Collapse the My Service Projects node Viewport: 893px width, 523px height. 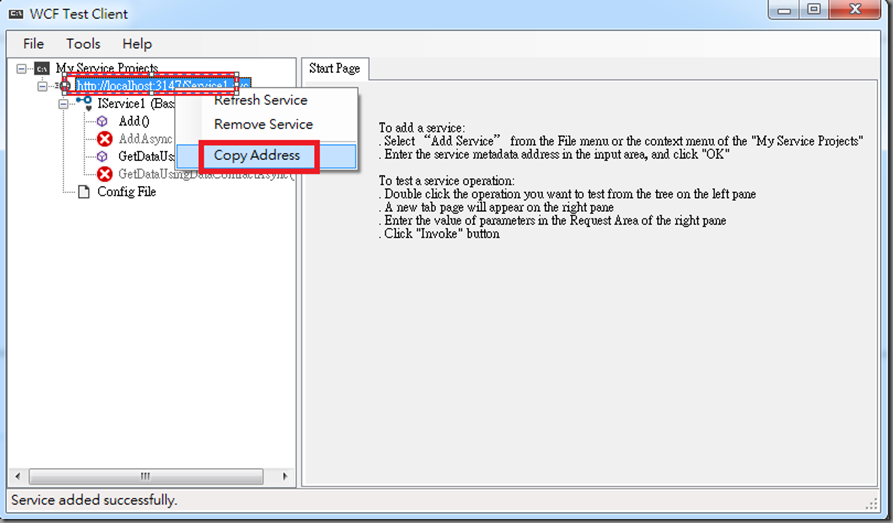(x=21, y=68)
